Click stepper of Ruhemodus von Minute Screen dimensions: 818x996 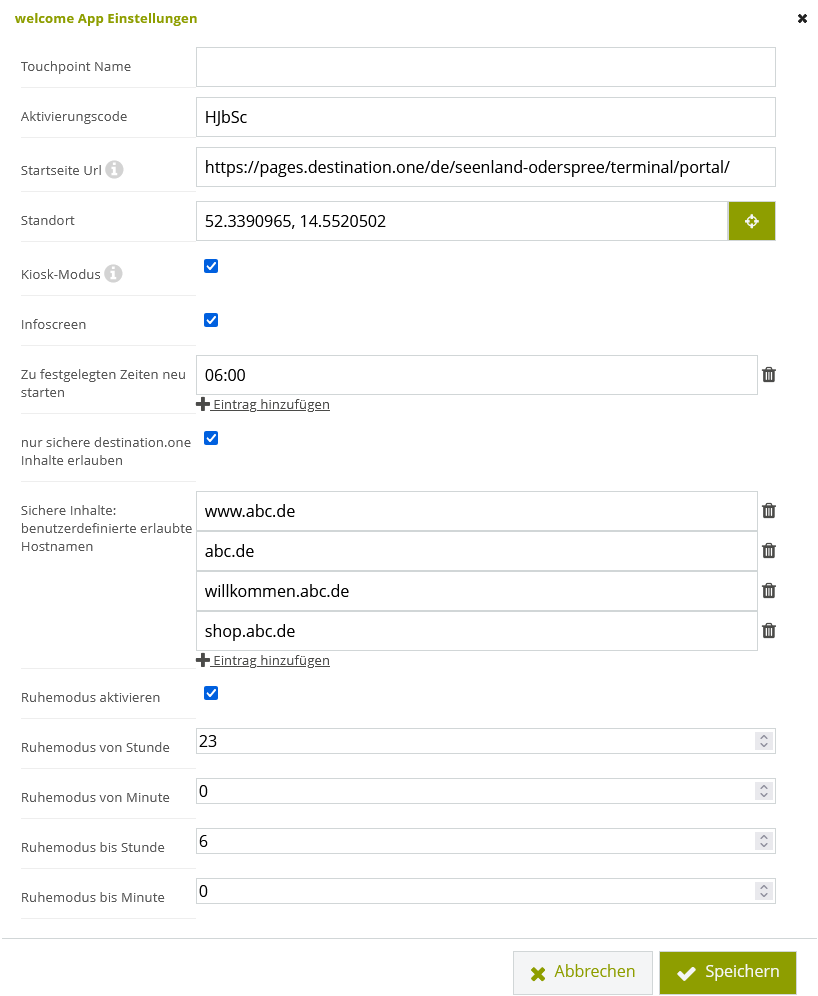pos(764,791)
